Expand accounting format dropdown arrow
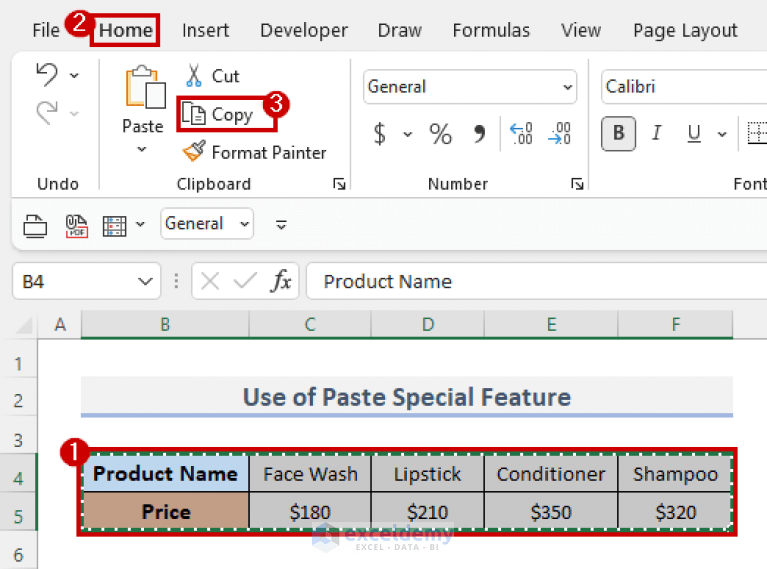Screen dimensions: 767x569 pos(407,134)
